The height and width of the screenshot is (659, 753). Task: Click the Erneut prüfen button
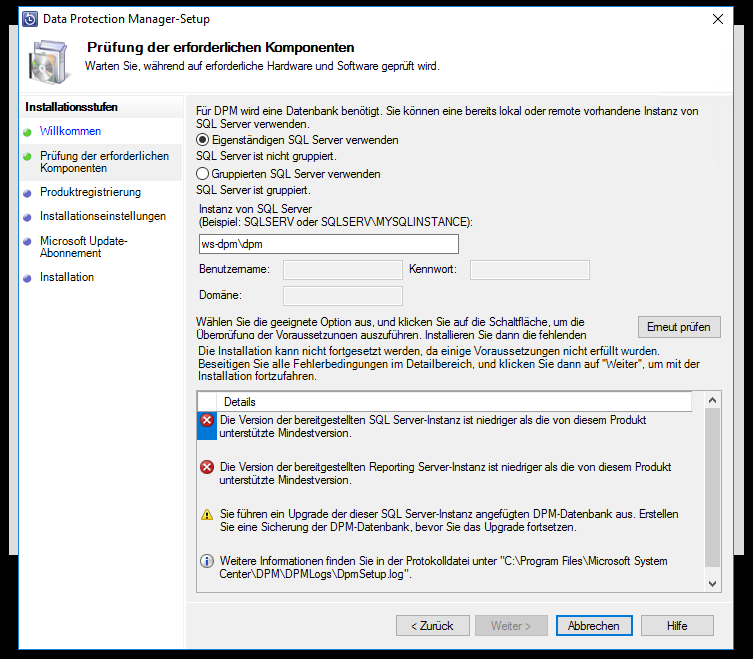(x=679, y=327)
